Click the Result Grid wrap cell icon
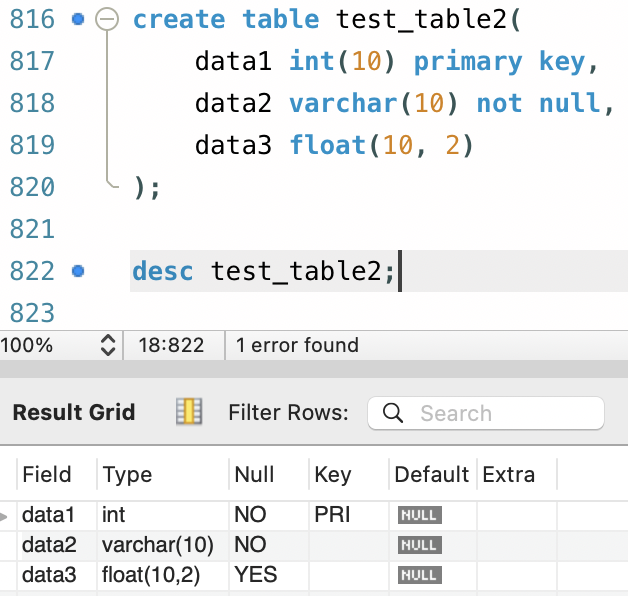This screenshot has width=628, height=596. pyautogui.click(x=189, y=411)
